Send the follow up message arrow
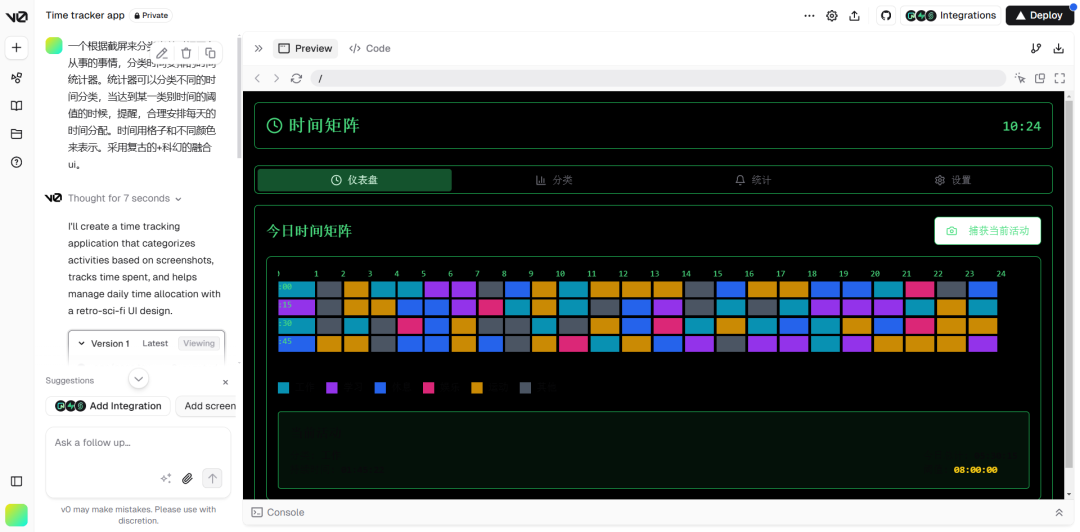Image resolution: width=1080 pixels, height=532 pixels. [212, 478]
